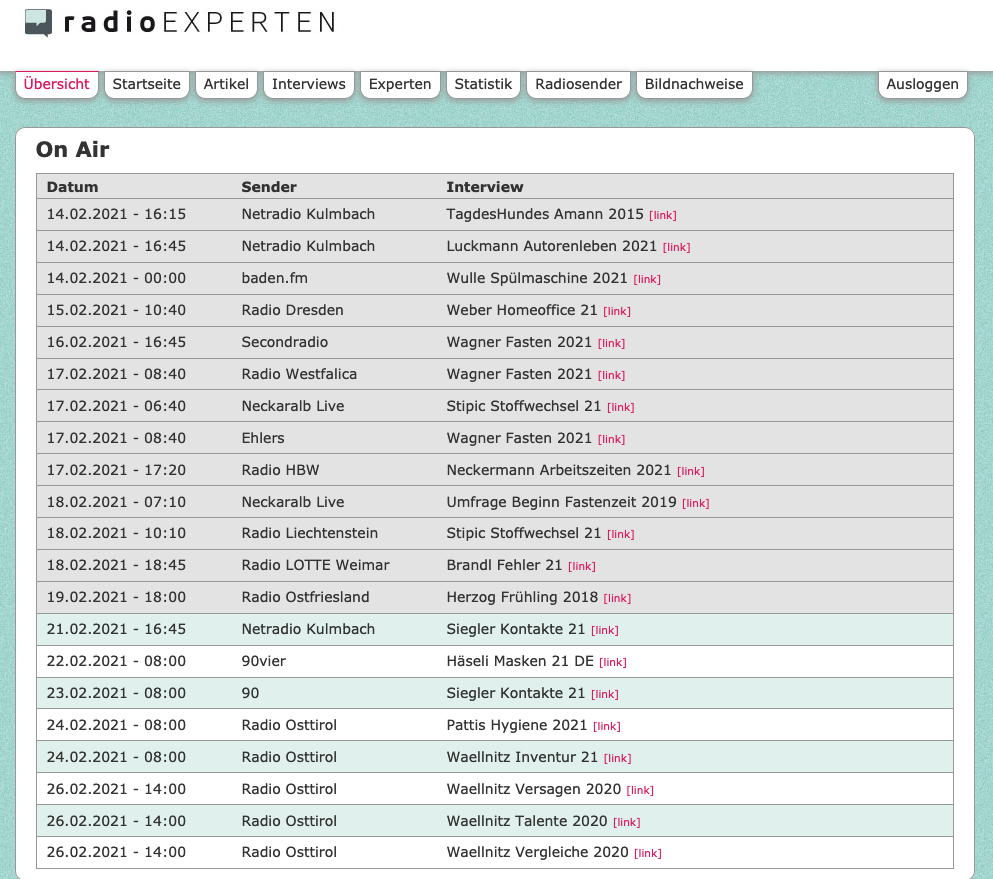This screenshot has width=993, height=879.
Task: Open link for Weber Homeoffice 21
Action: tap(617, 312)
